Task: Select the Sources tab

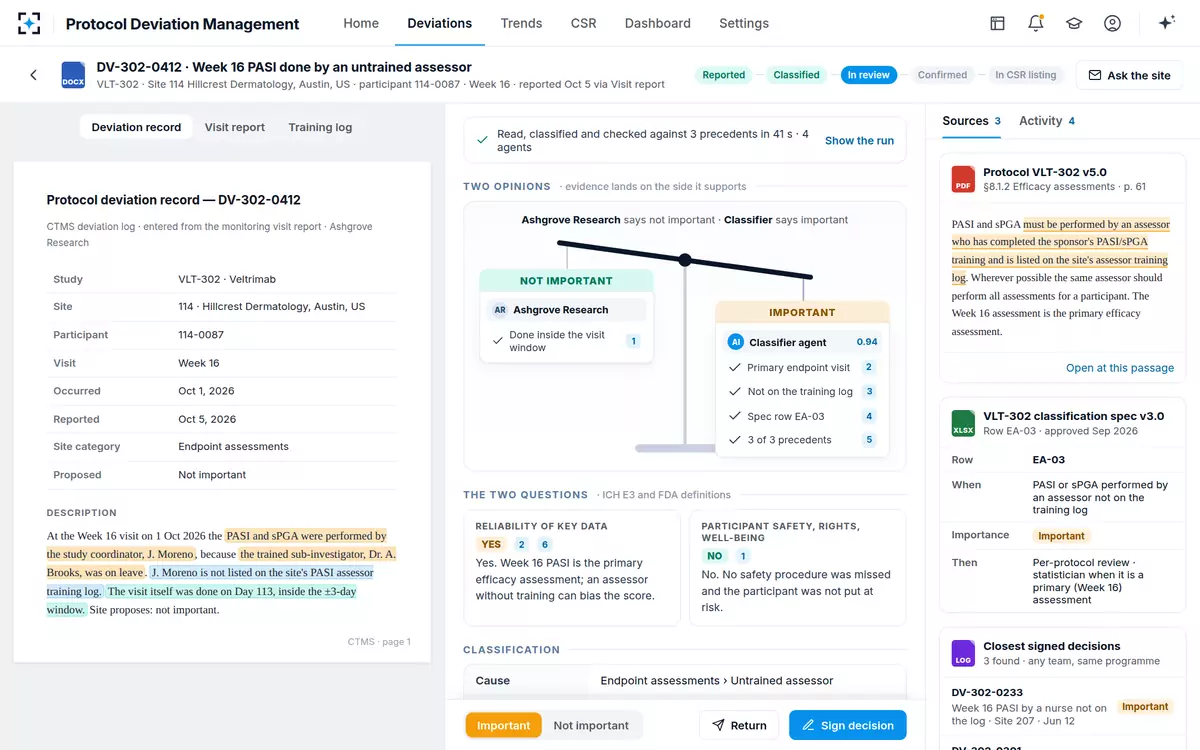Action: (971, 121)
